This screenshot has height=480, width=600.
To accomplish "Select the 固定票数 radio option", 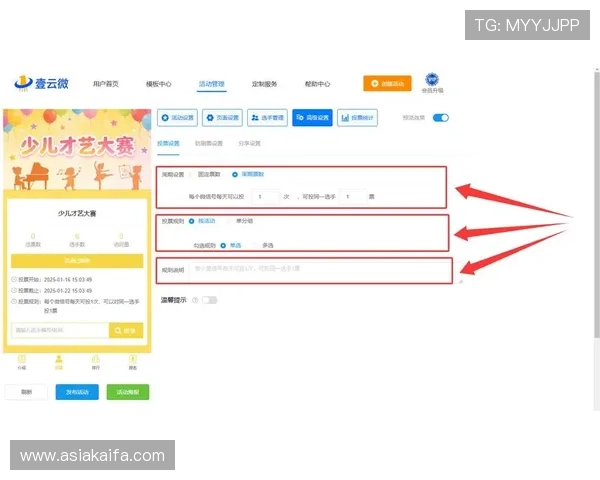I will pyautogui.click(x=206, y=175).
